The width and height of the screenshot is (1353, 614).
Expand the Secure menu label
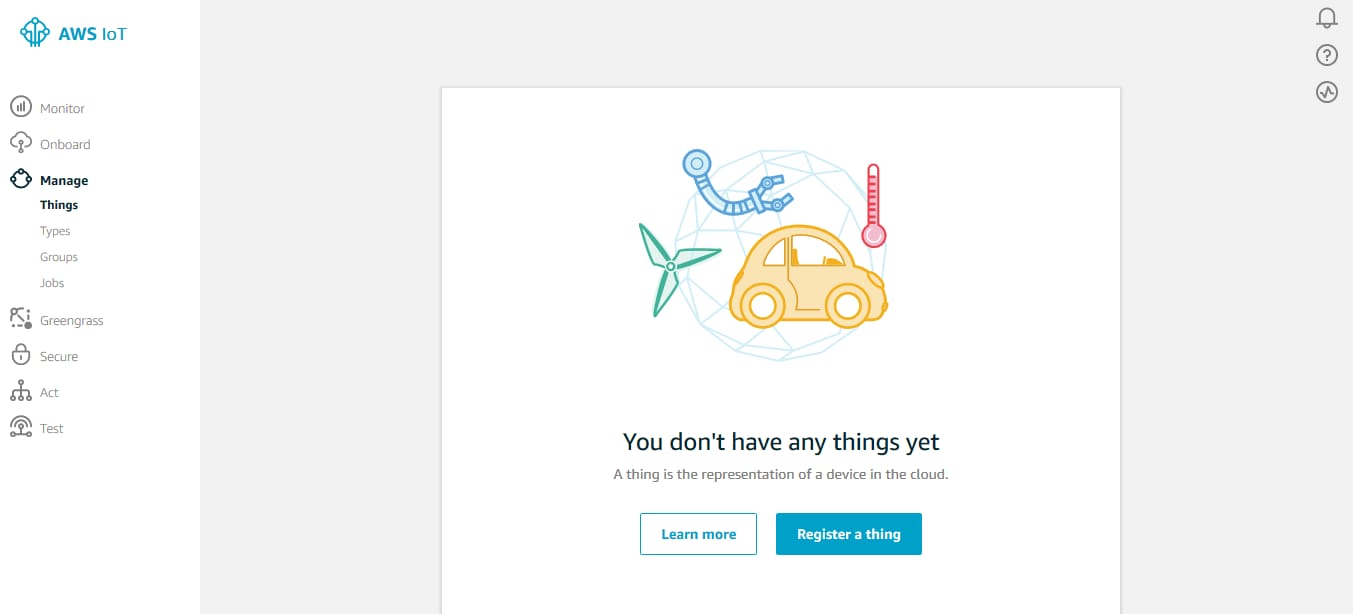59,357
